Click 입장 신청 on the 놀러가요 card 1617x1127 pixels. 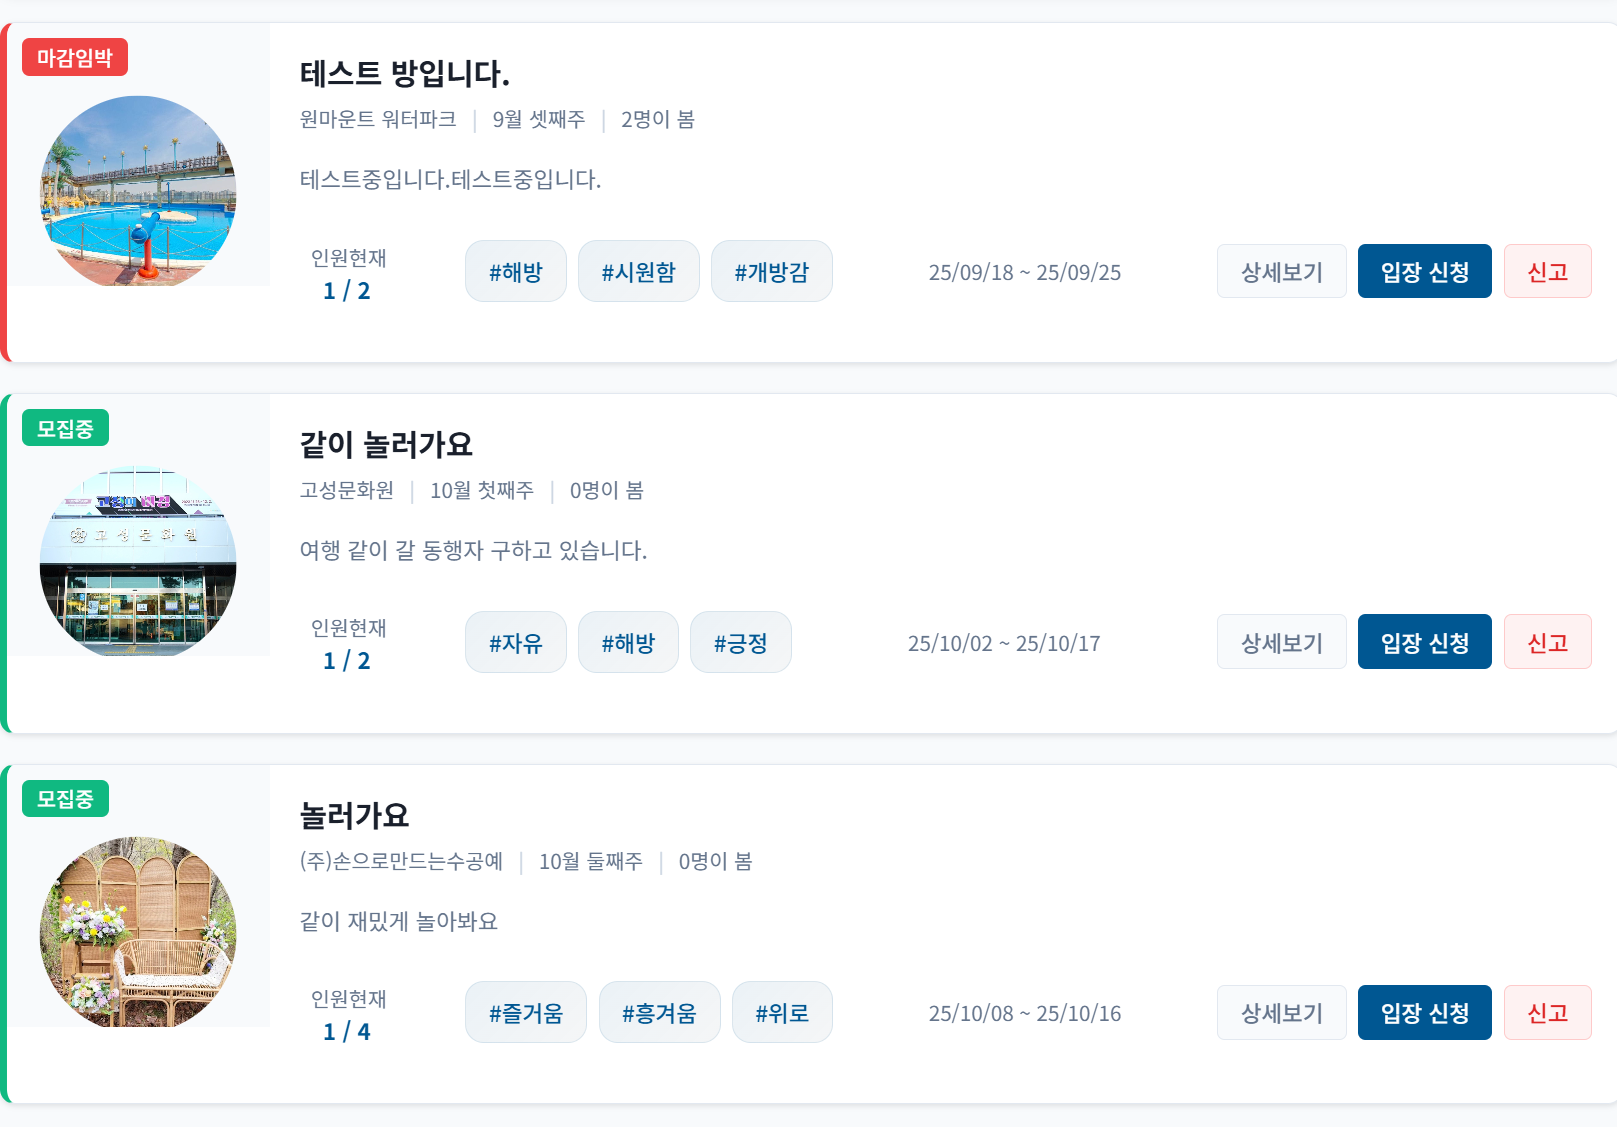[x=1425, y=1012]
